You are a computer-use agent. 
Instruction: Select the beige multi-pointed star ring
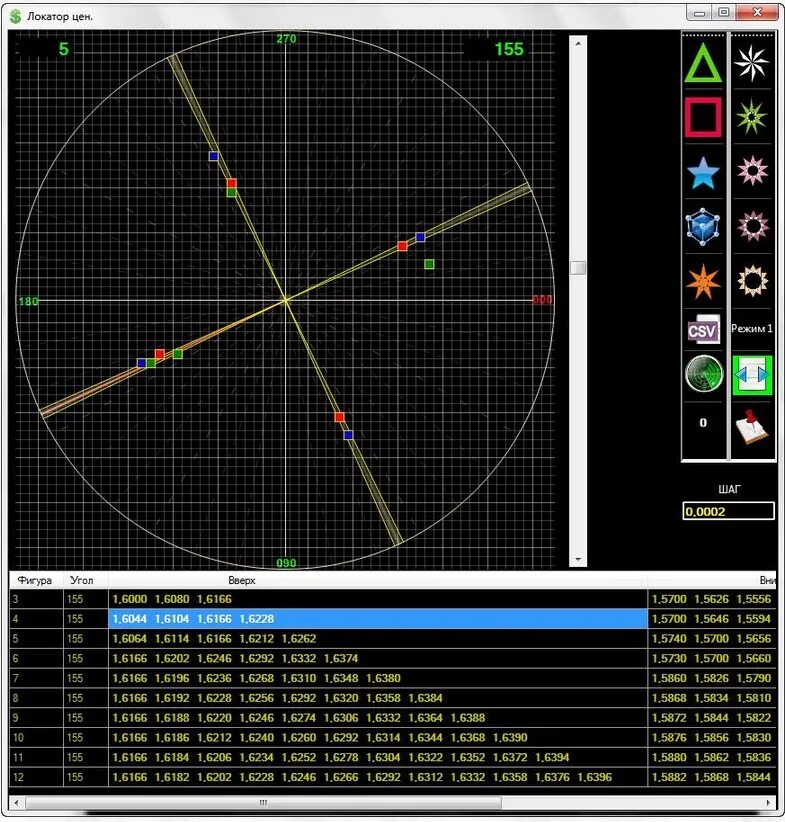pyautogui.click(x=752, y=280)
